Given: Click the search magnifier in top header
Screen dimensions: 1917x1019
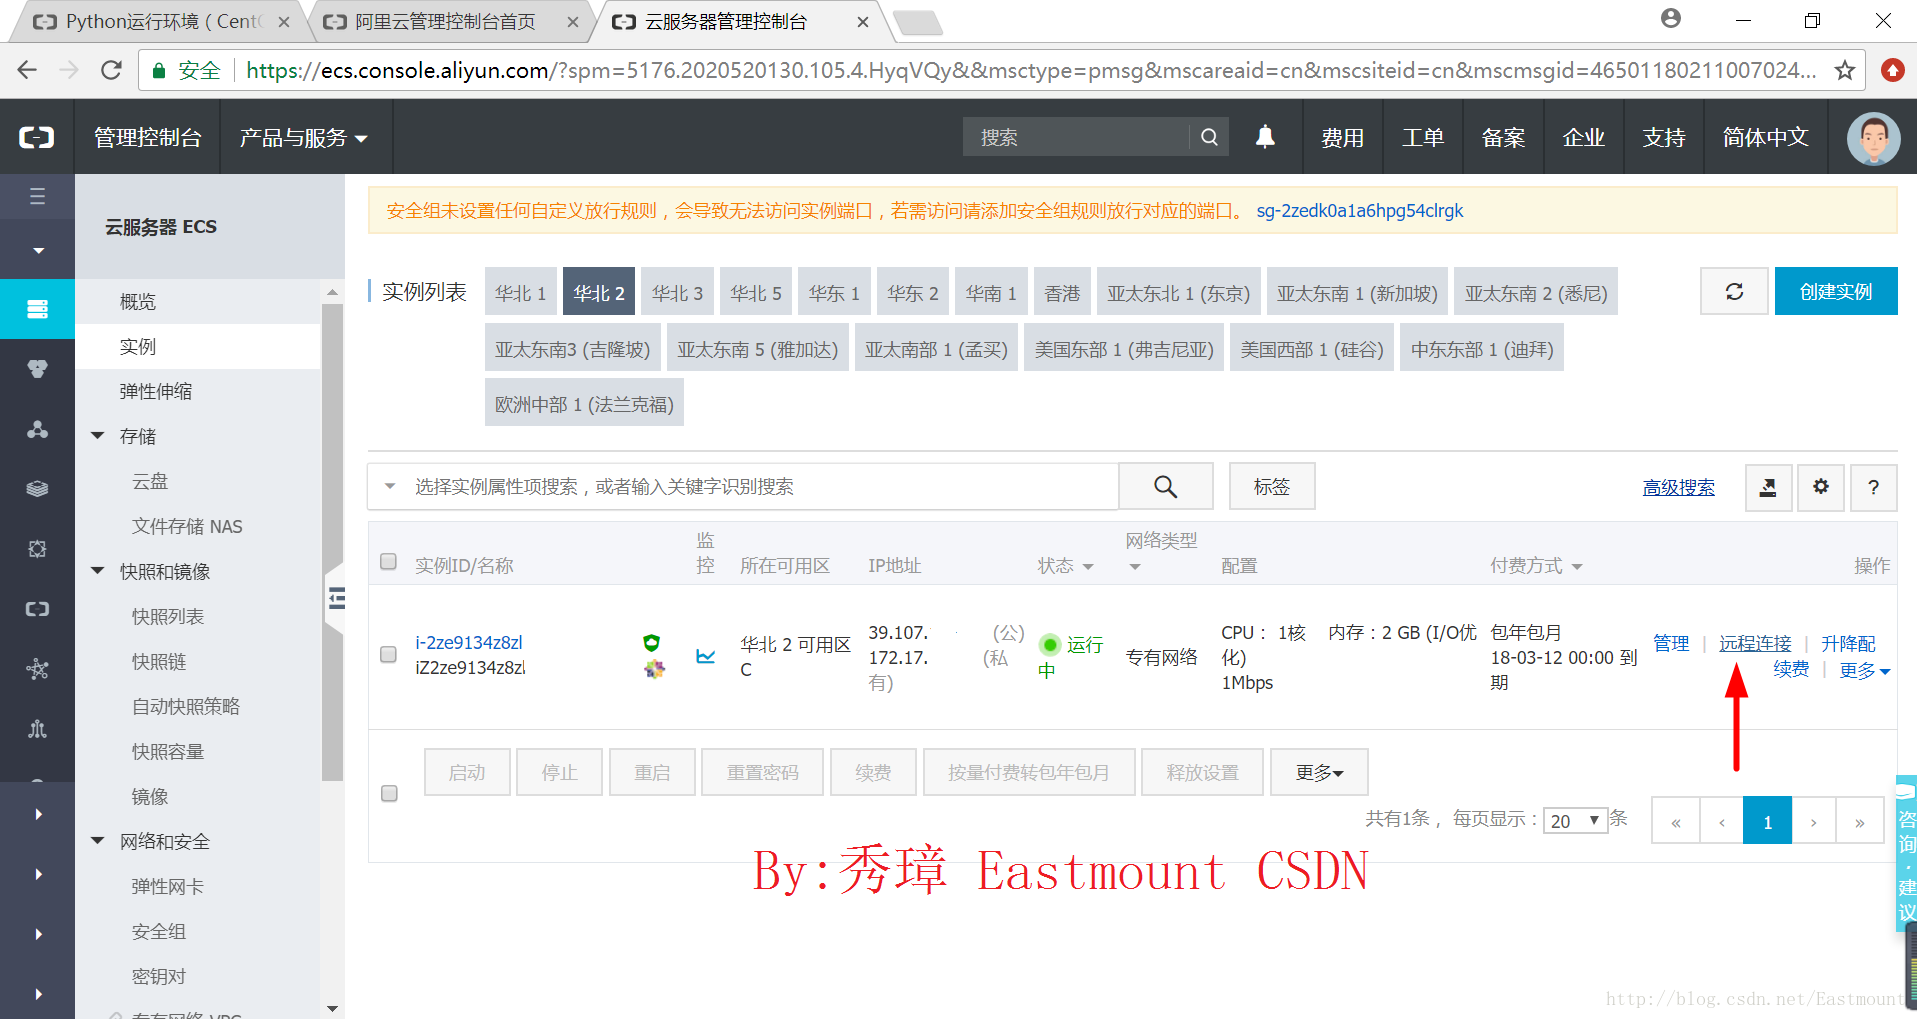Looking at the screenshot, I should point(1209,137).
